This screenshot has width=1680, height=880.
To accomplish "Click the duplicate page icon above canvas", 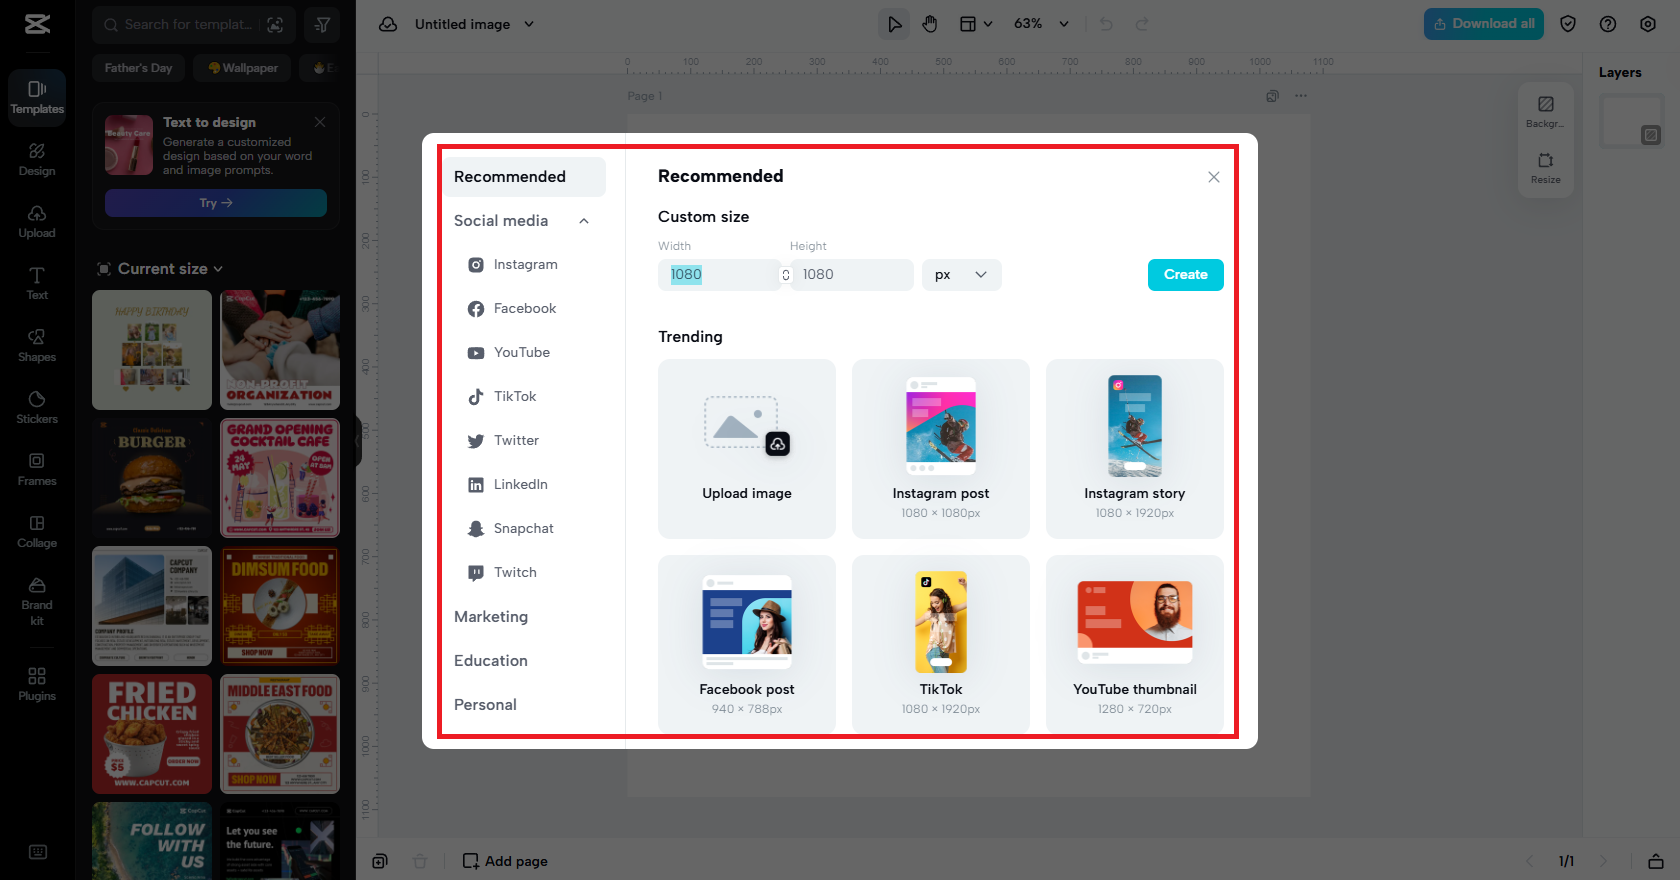I will click(1272, 96).
